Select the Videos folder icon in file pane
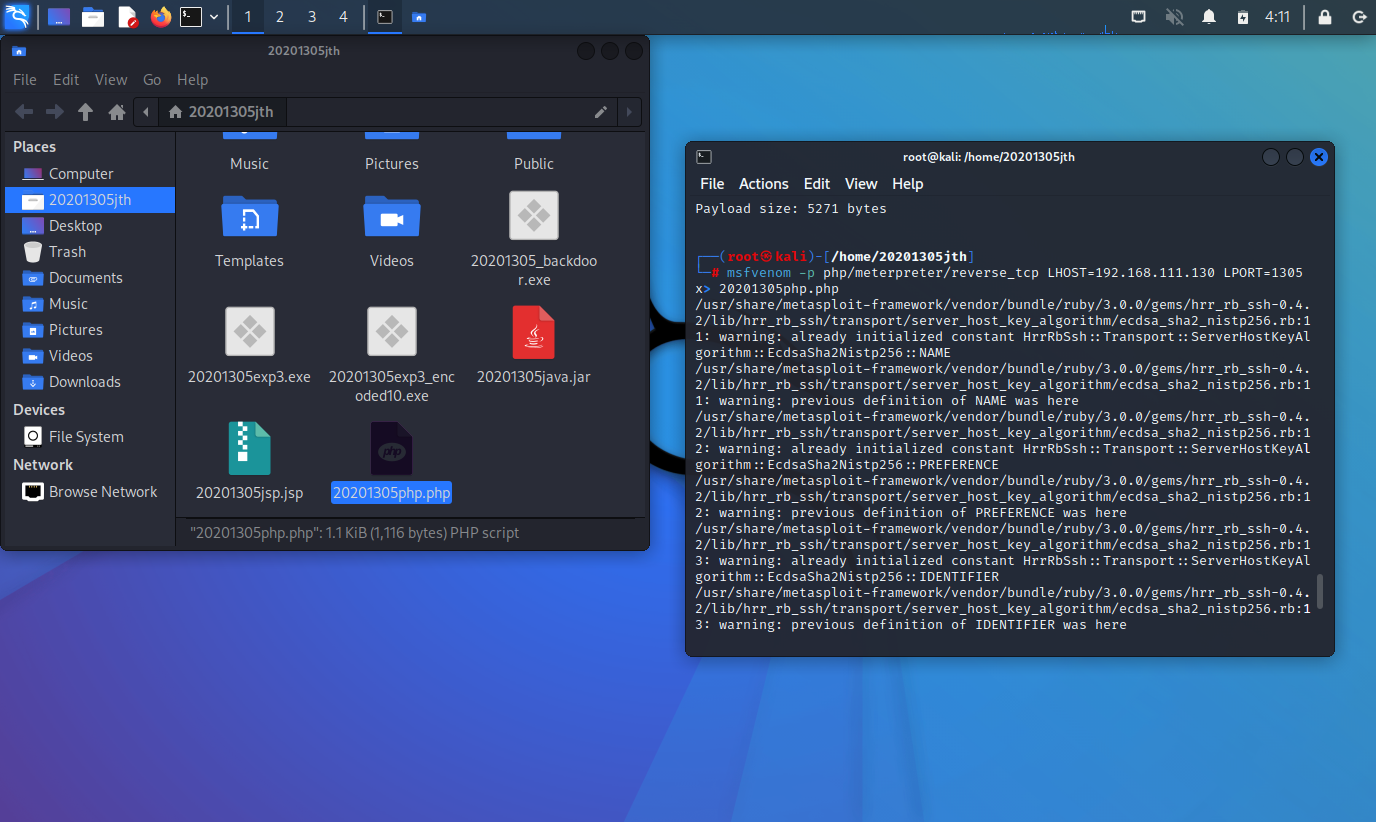 point(392,216)
